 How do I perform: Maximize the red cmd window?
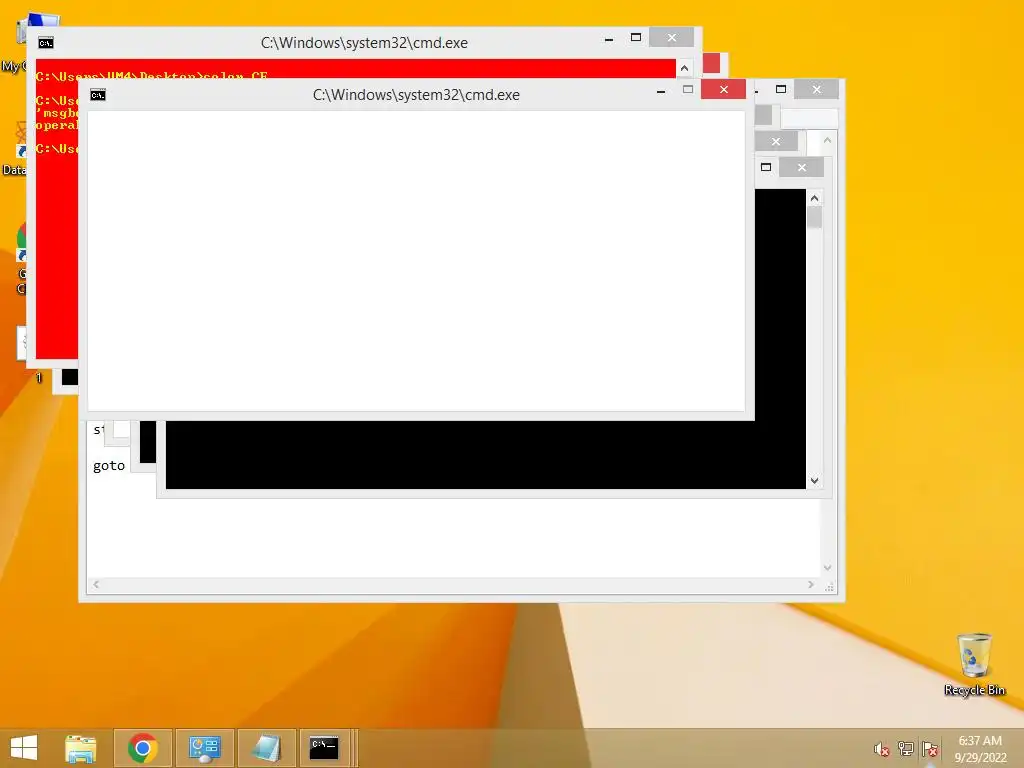pyautogui.click(x=635, y=38)
